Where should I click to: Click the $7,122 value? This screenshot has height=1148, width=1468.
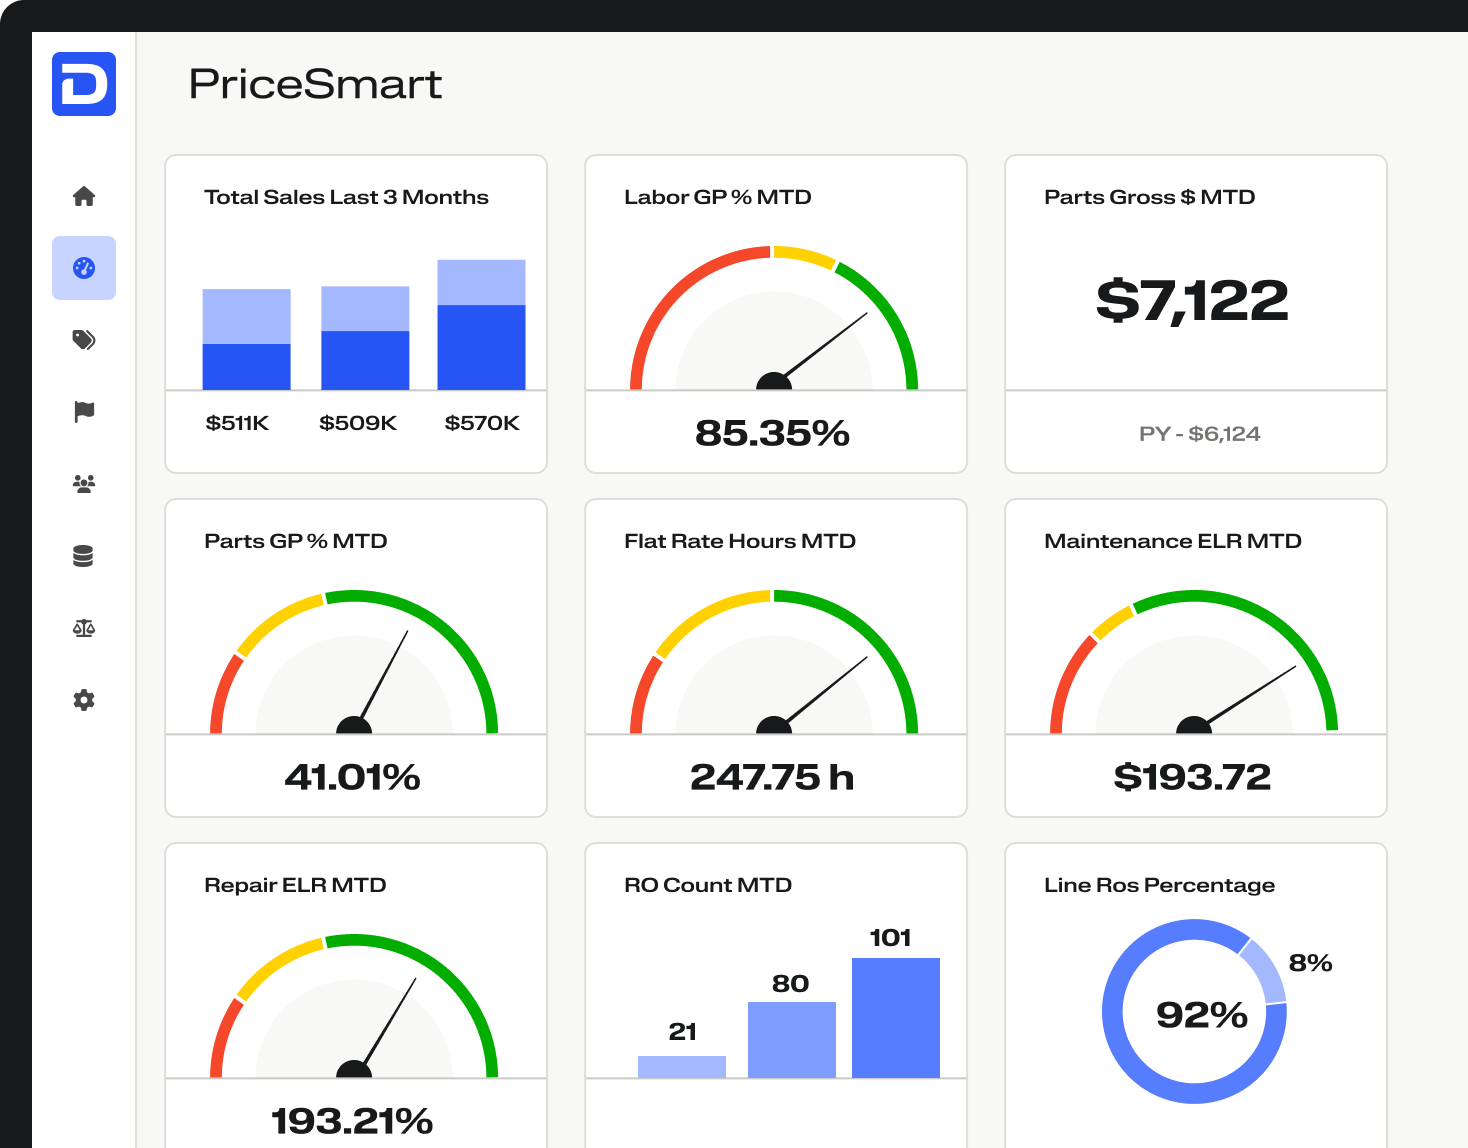[1193, 301]
